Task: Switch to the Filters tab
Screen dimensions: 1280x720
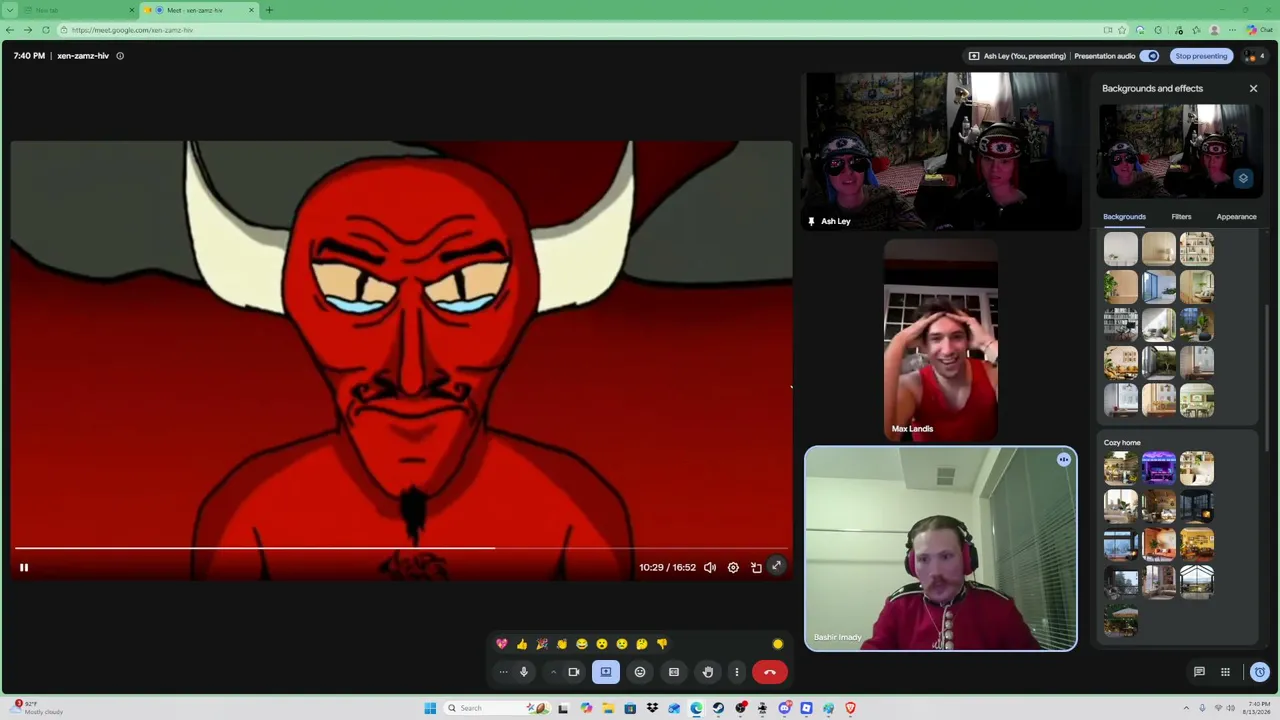Action: point(1181,217)
